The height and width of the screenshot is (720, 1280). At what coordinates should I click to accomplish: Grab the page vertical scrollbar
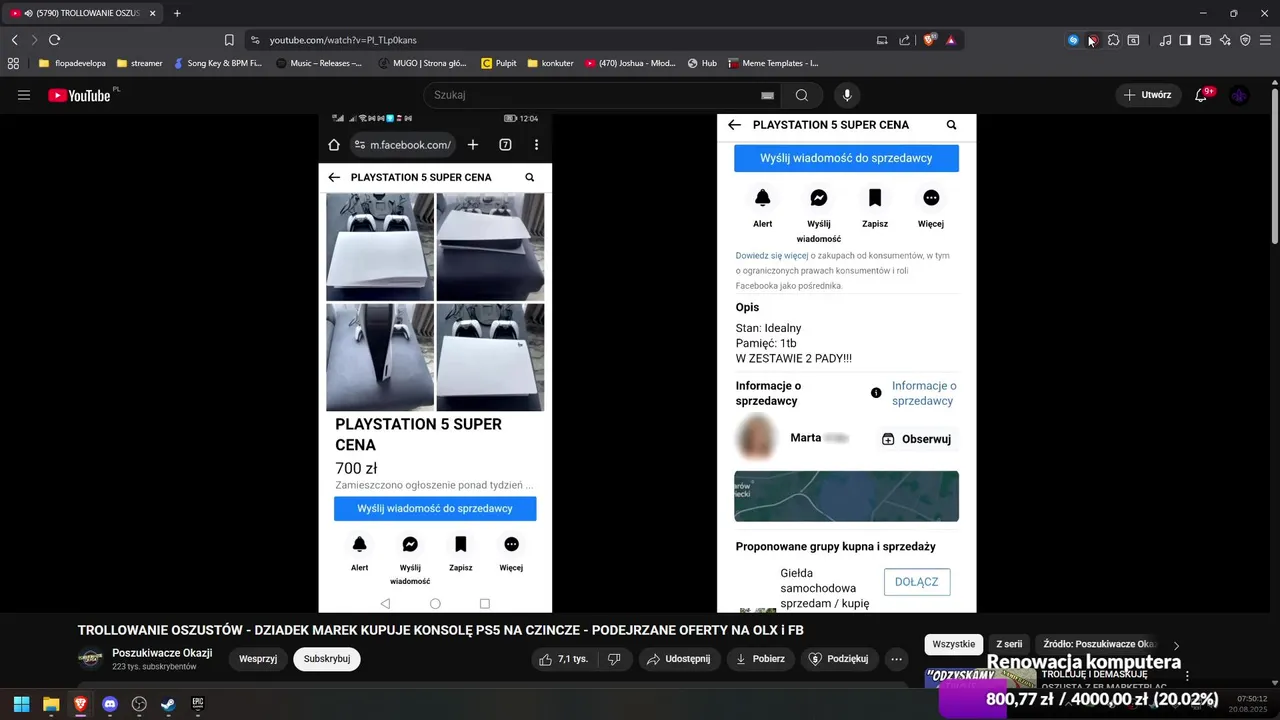click(1274, 165)
